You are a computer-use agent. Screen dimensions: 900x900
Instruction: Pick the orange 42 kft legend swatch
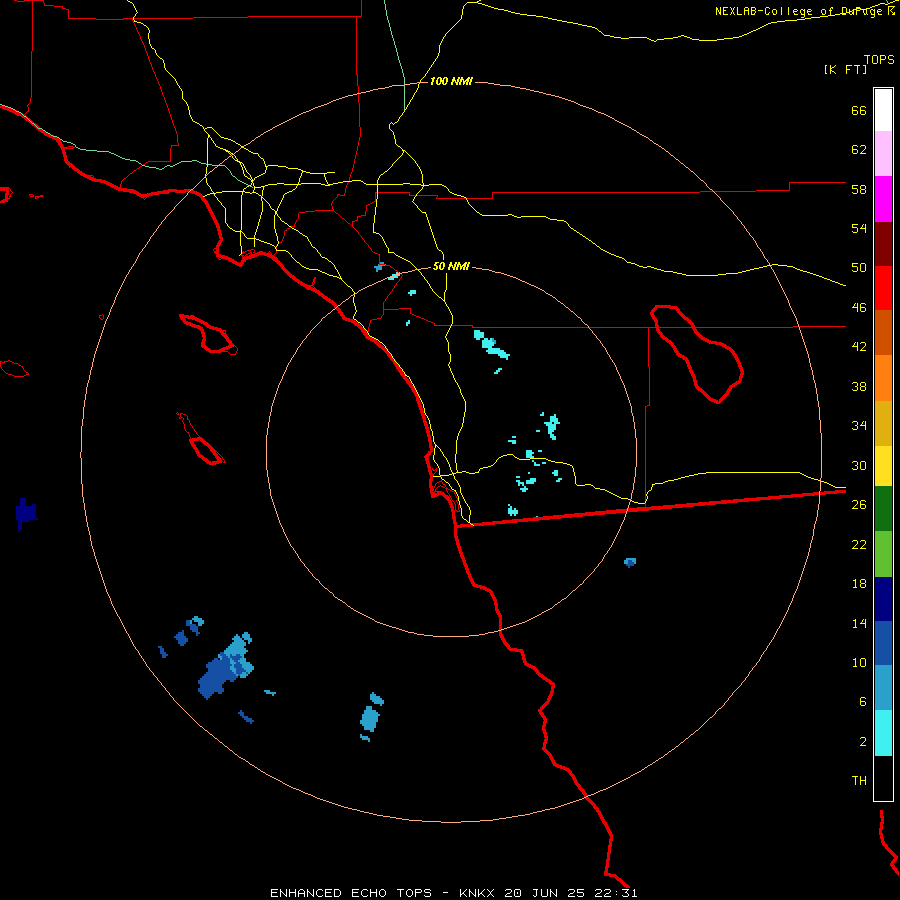883,378
